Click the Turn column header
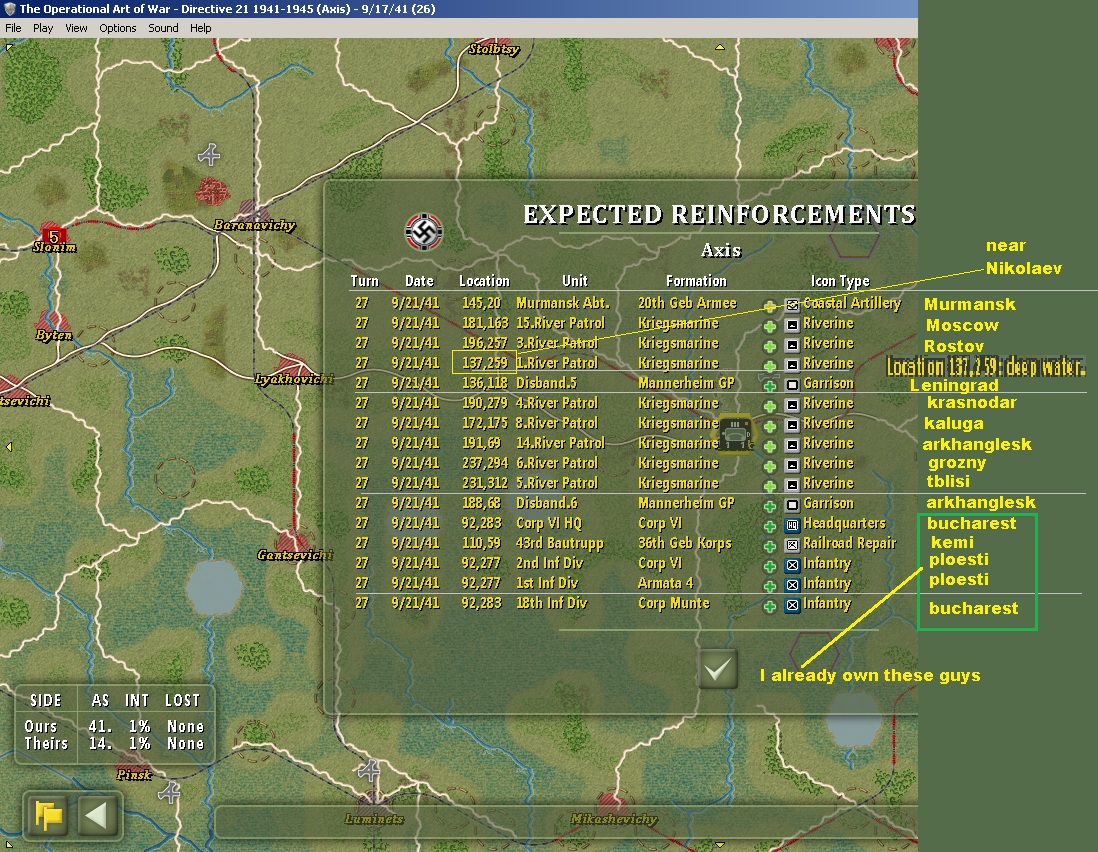The image size is (1098, 852). tap(364, 281)
